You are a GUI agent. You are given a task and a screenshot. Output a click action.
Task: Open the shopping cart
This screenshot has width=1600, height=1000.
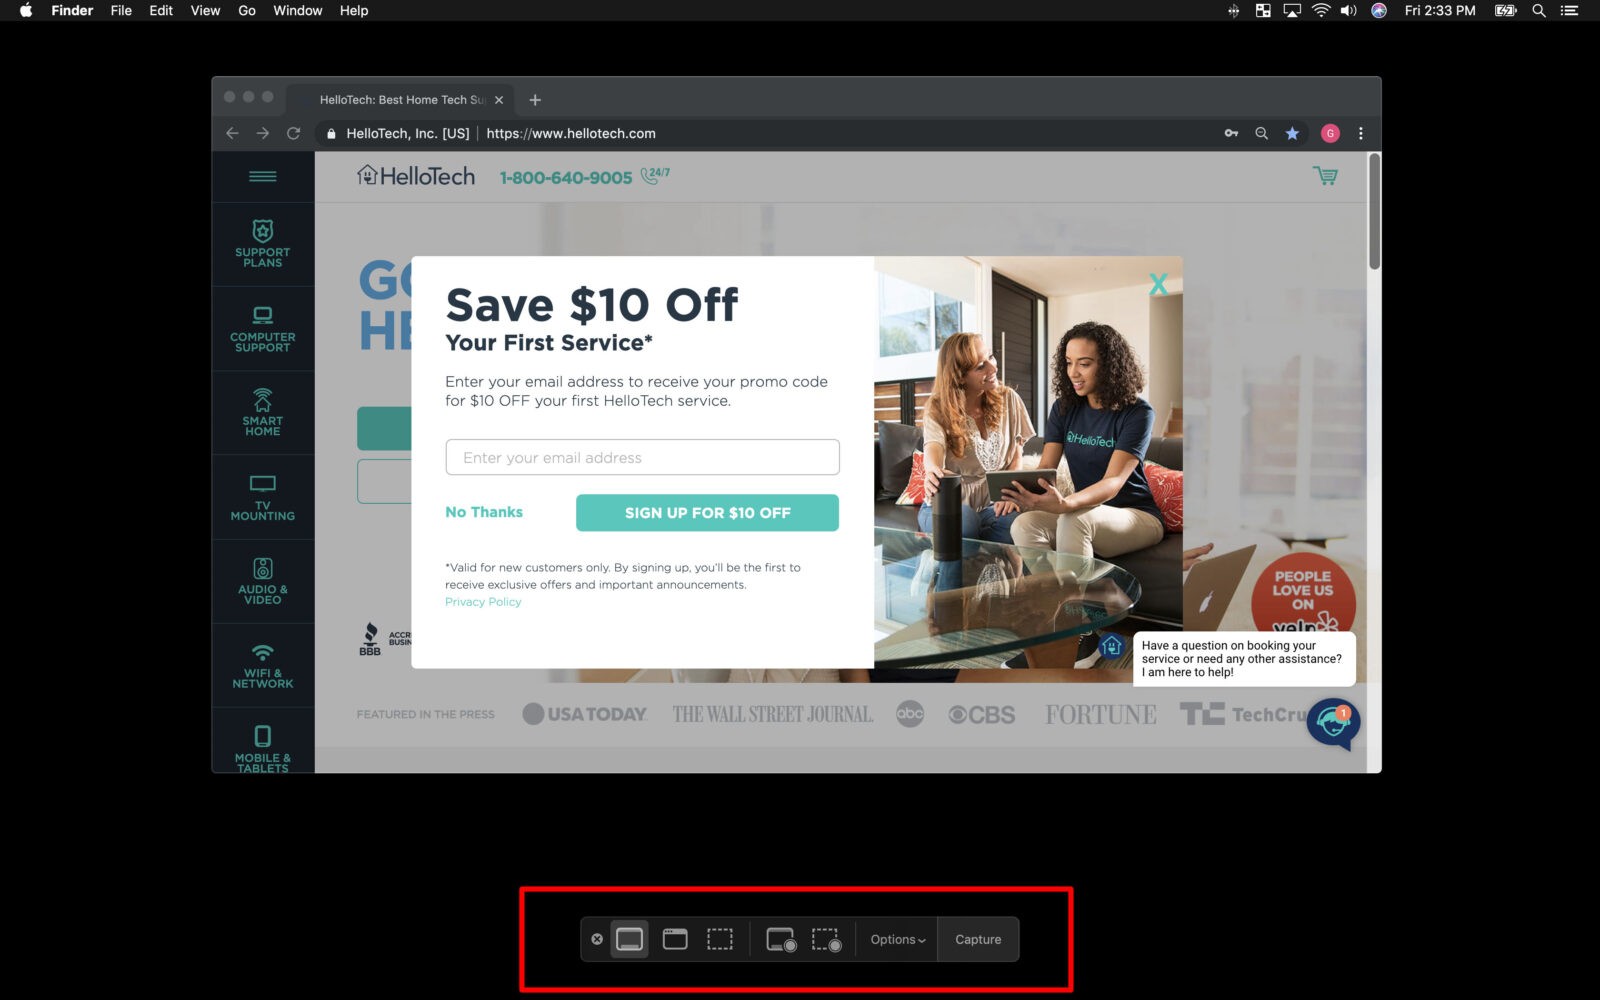click(1325, 176)
